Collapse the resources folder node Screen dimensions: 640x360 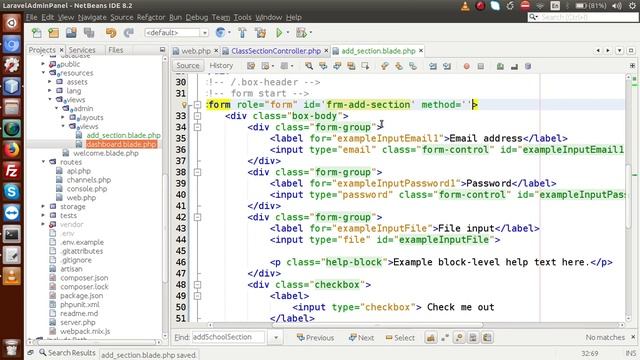43,73
